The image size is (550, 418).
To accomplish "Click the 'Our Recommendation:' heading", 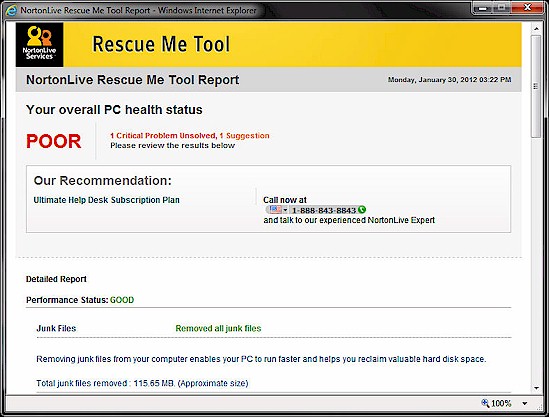I will tap(103, 181).
